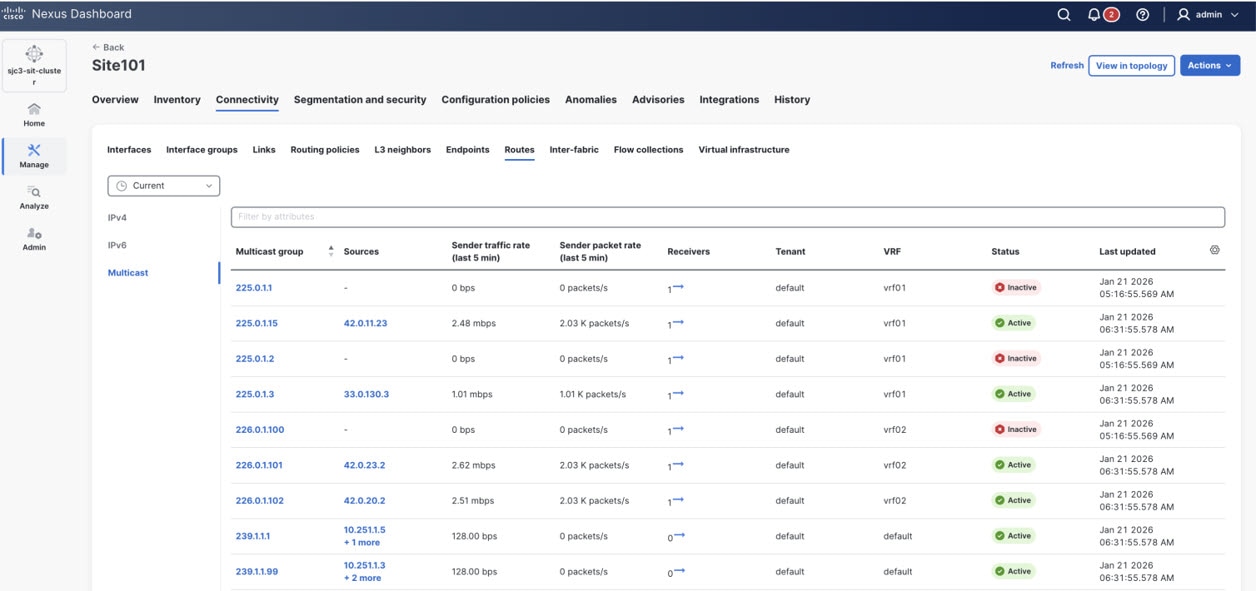This screenshot has height=591, width=1256.
Task: Click the help question mark icon
Action: pyautogui.click(x=1143, y=15)
